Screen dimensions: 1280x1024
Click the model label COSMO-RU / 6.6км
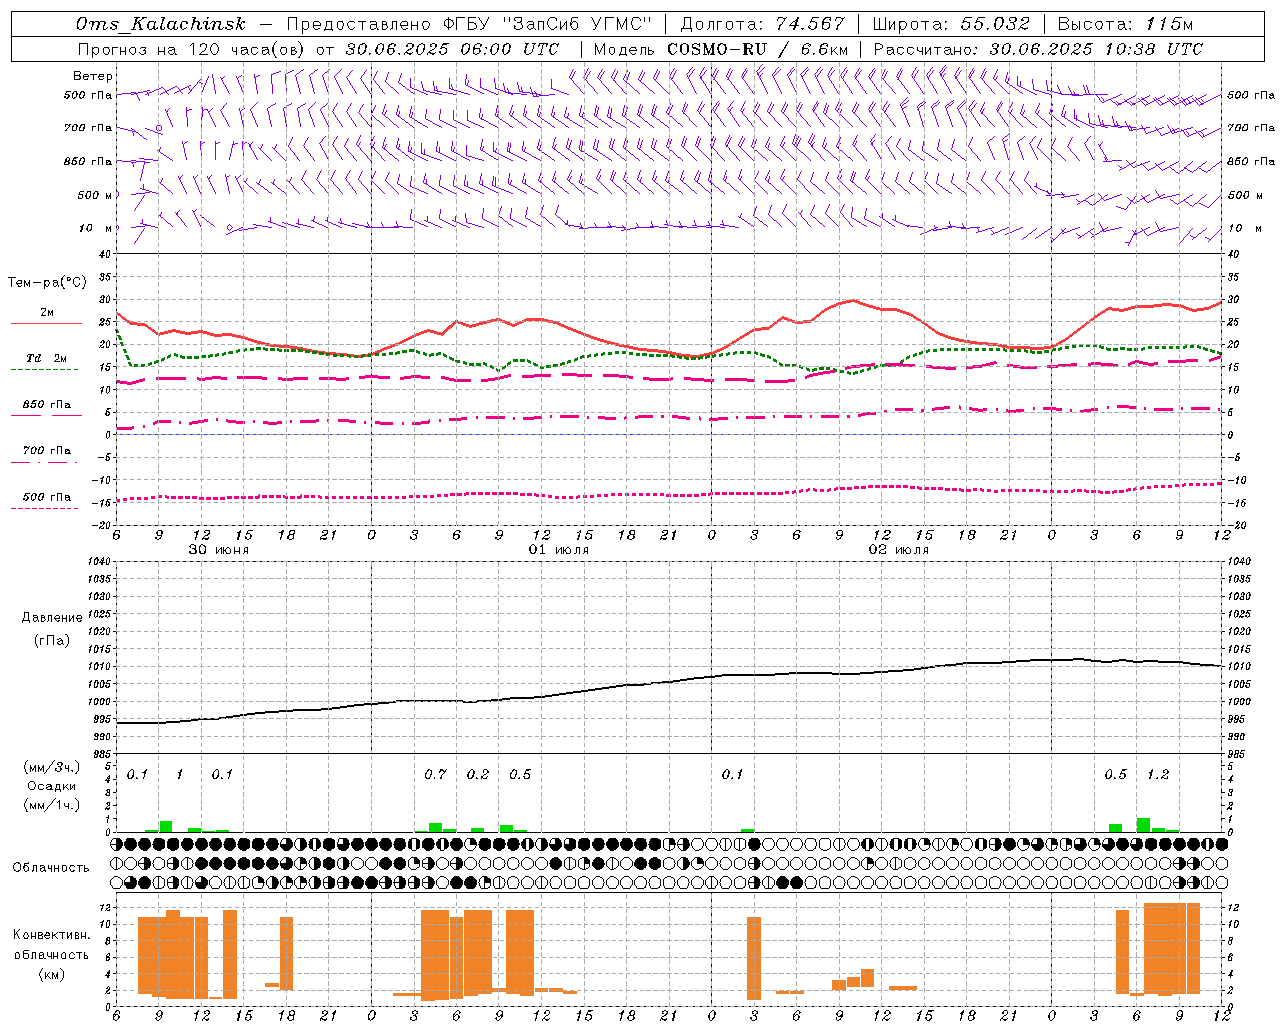tap(758, 49)
